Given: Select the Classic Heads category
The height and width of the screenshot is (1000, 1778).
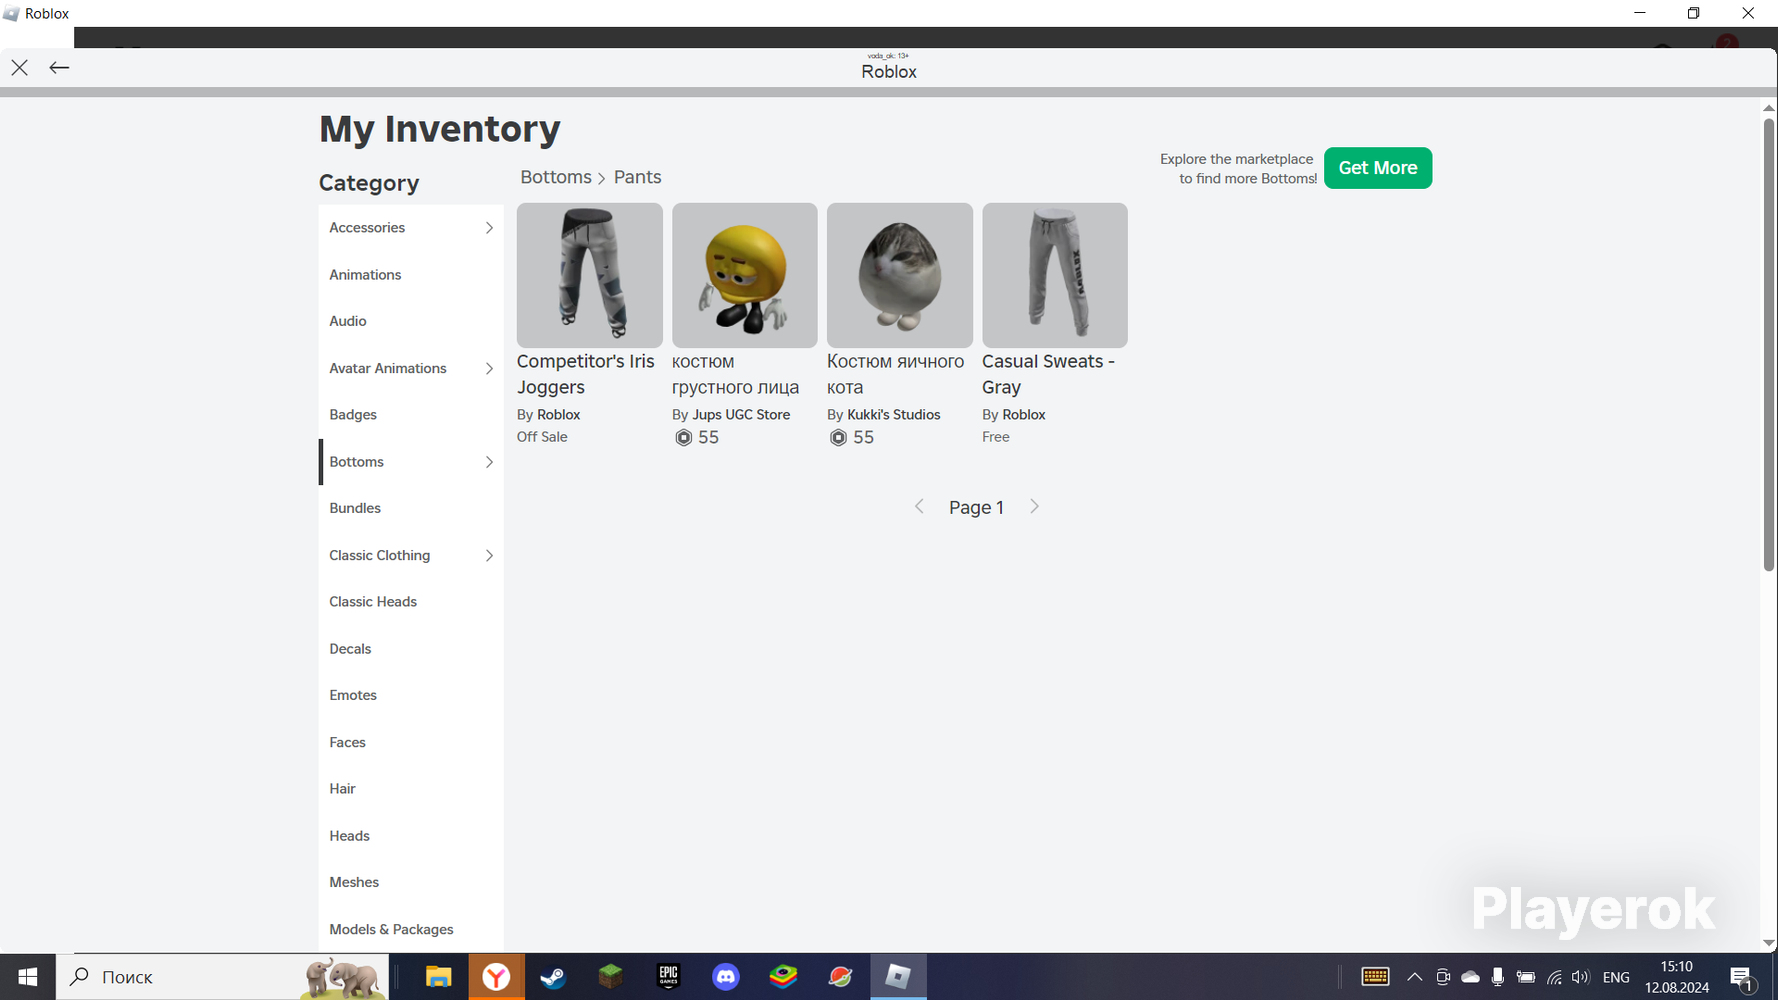Looking at the screenshot, I should [x=411, y=602].
